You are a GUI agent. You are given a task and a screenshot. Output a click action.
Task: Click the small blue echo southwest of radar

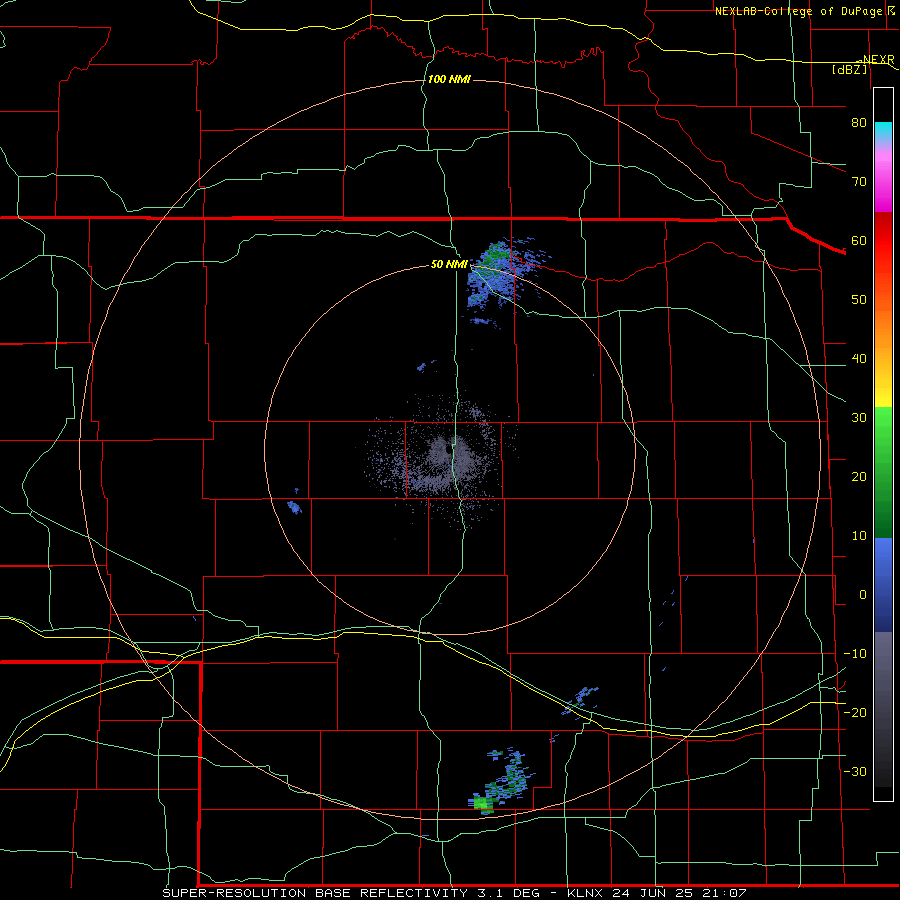point(294,507)
